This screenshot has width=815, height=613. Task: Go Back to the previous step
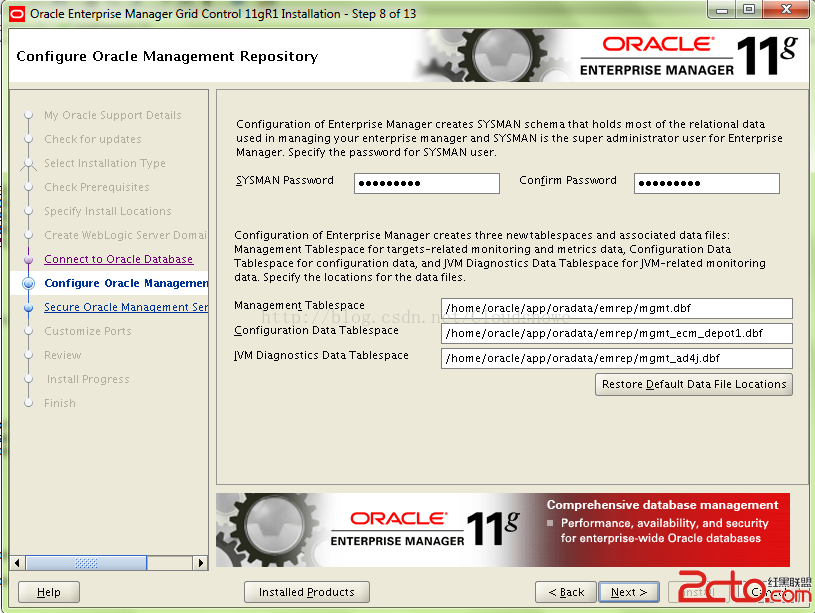click(566, 592)
